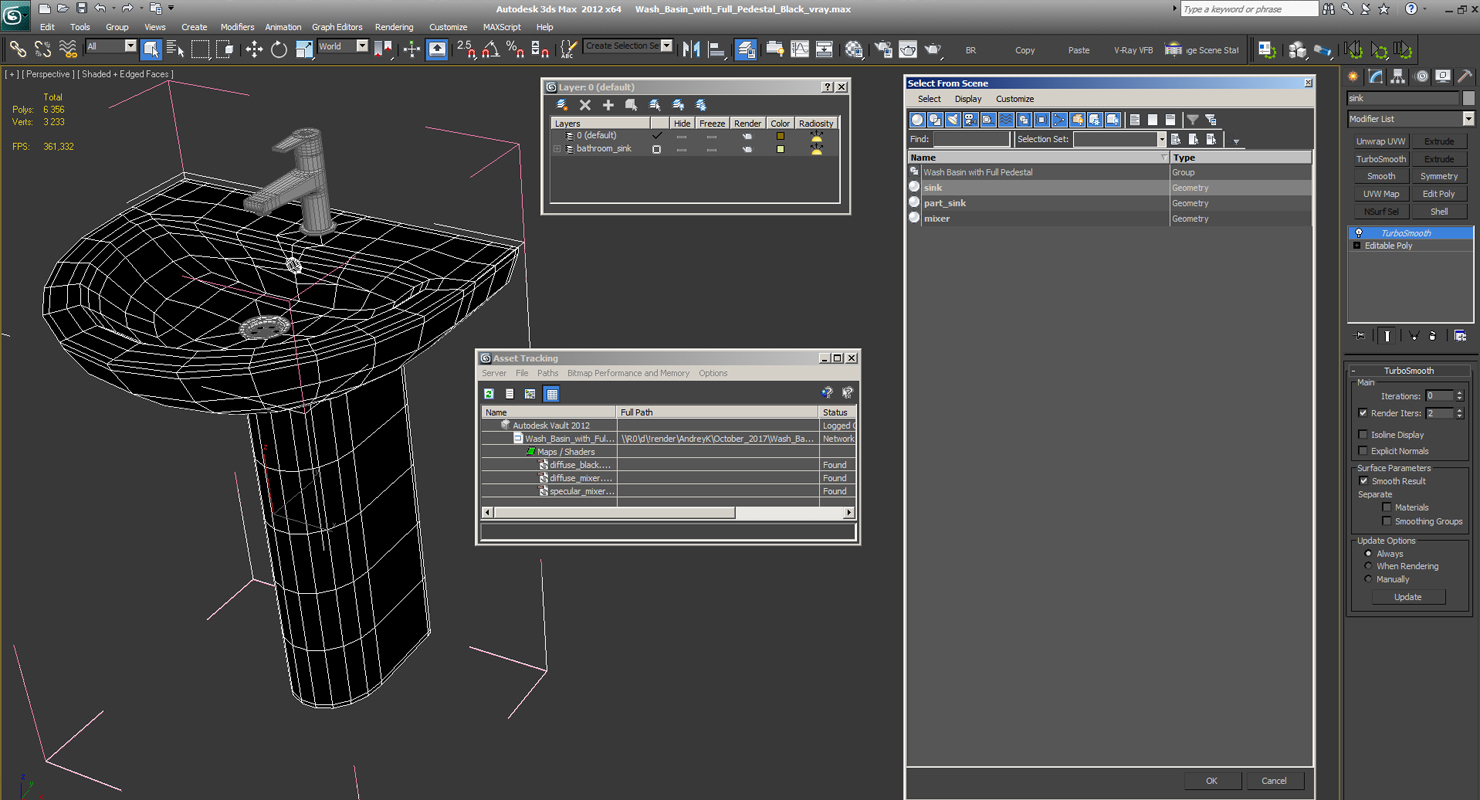
Task: Open the Graph Editors menu
Action: coord(337,27)
